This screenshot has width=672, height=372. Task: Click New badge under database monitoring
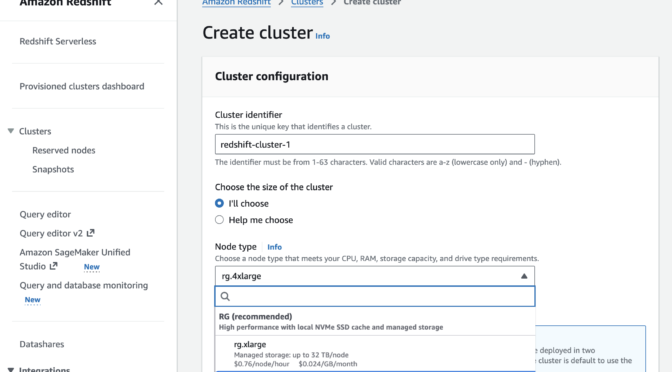pos(33,300)
